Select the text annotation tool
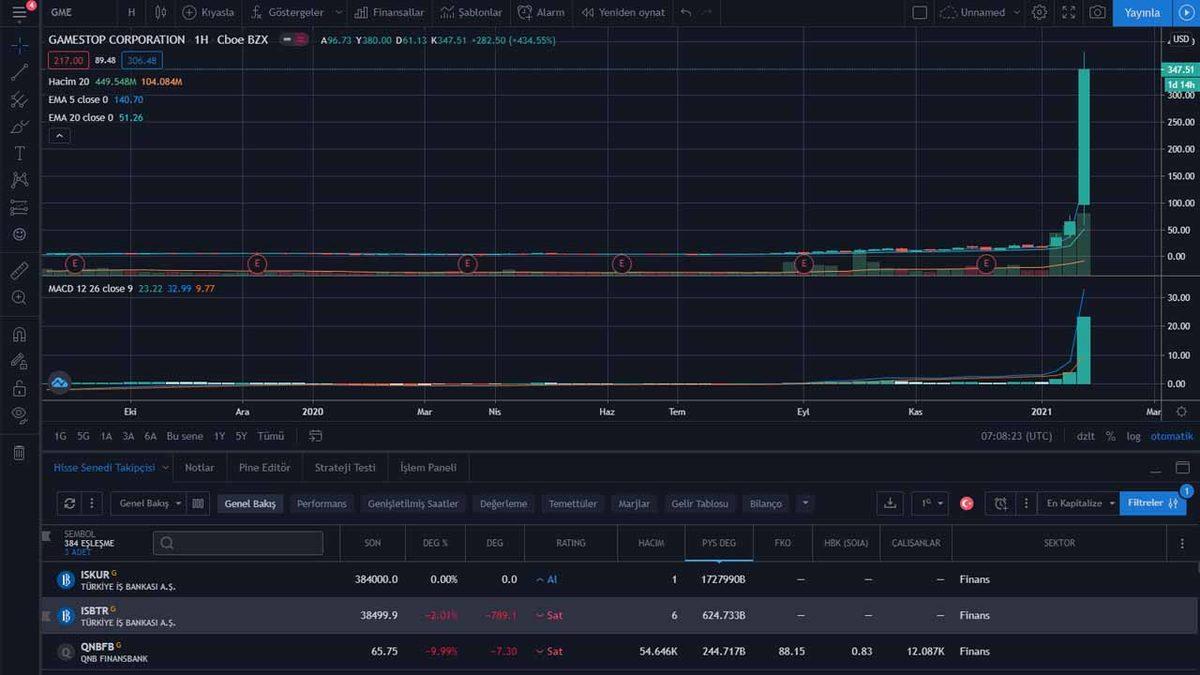Screen dimensions: 1200x675 [20, 152]
